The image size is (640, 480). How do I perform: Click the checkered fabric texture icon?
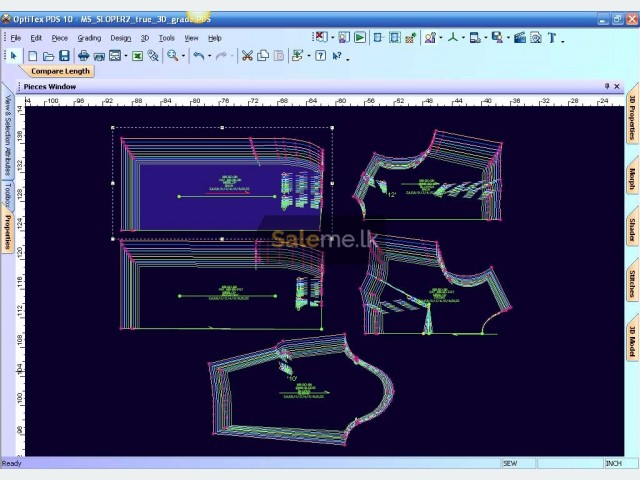coord(411,38)
